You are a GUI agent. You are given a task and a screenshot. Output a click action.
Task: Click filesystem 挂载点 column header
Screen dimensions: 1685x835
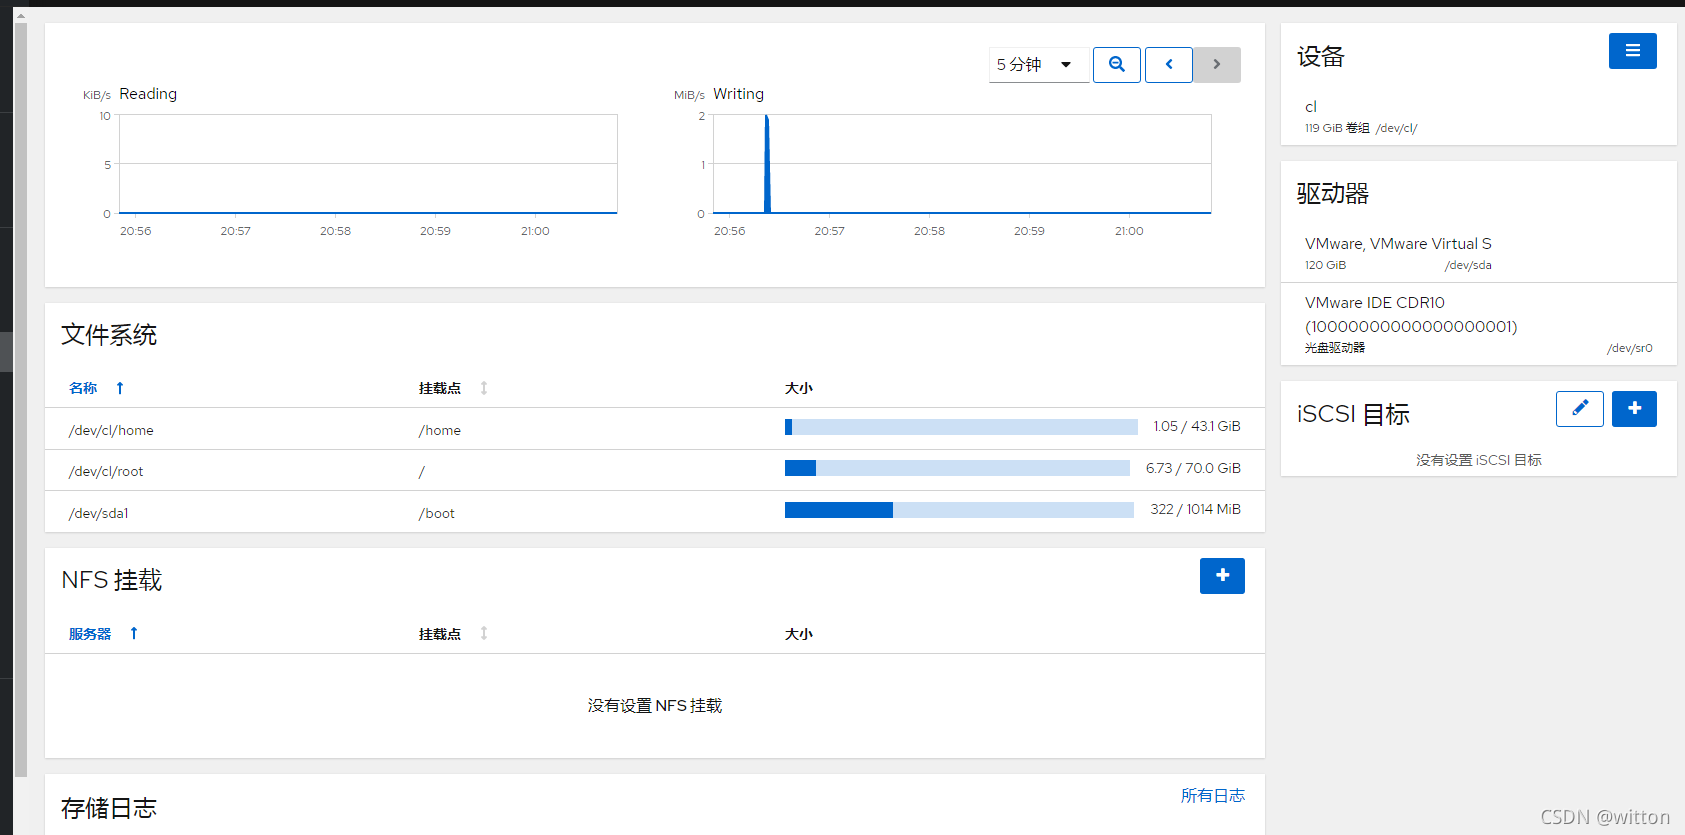[x=440, y=388]
